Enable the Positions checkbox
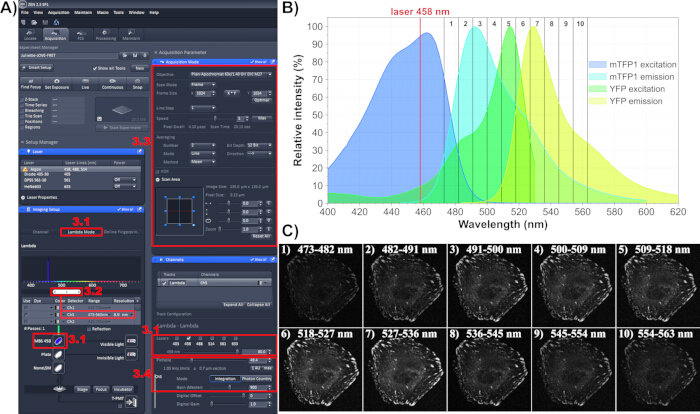This screenshot has height=414, width=700. coord(22,121)
